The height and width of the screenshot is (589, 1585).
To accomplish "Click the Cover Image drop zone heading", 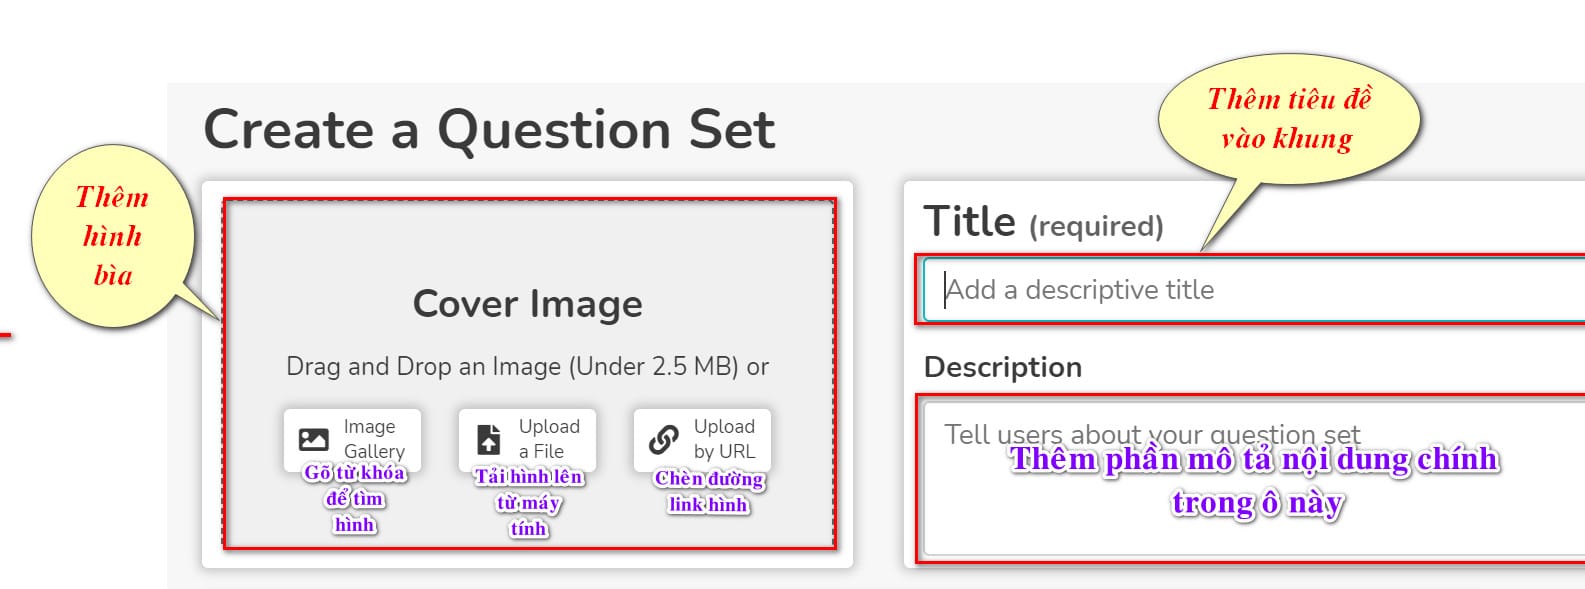I will (x=528, y=304).
